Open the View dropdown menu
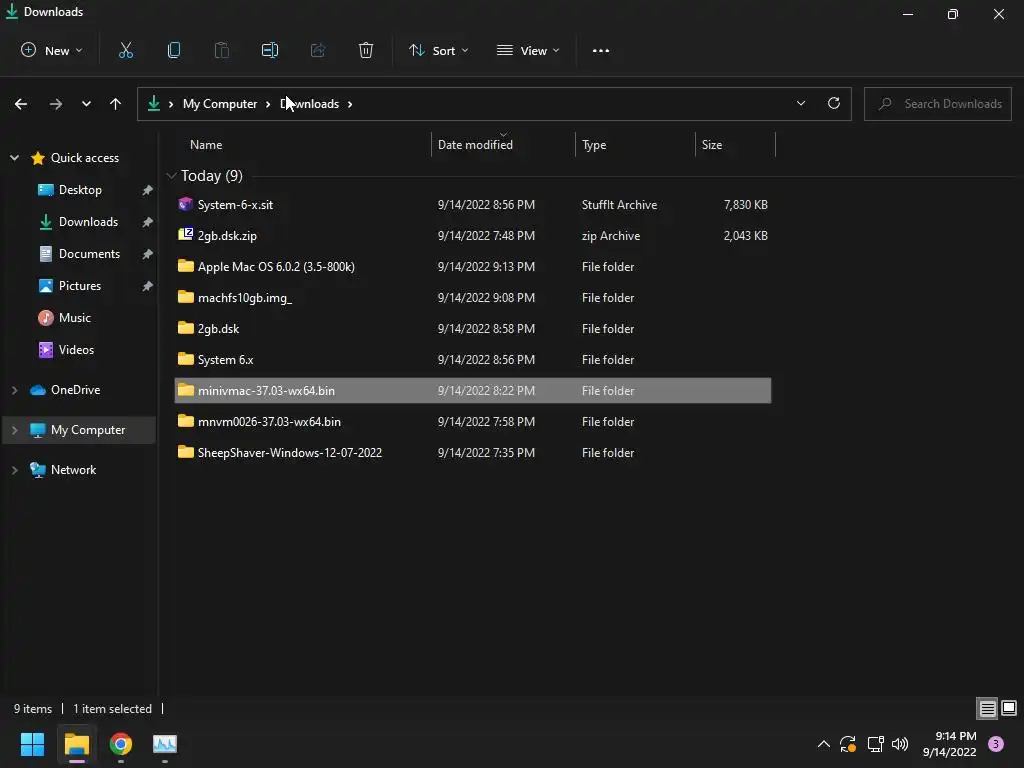This screenshot has height=768, width=1024. 528,50
